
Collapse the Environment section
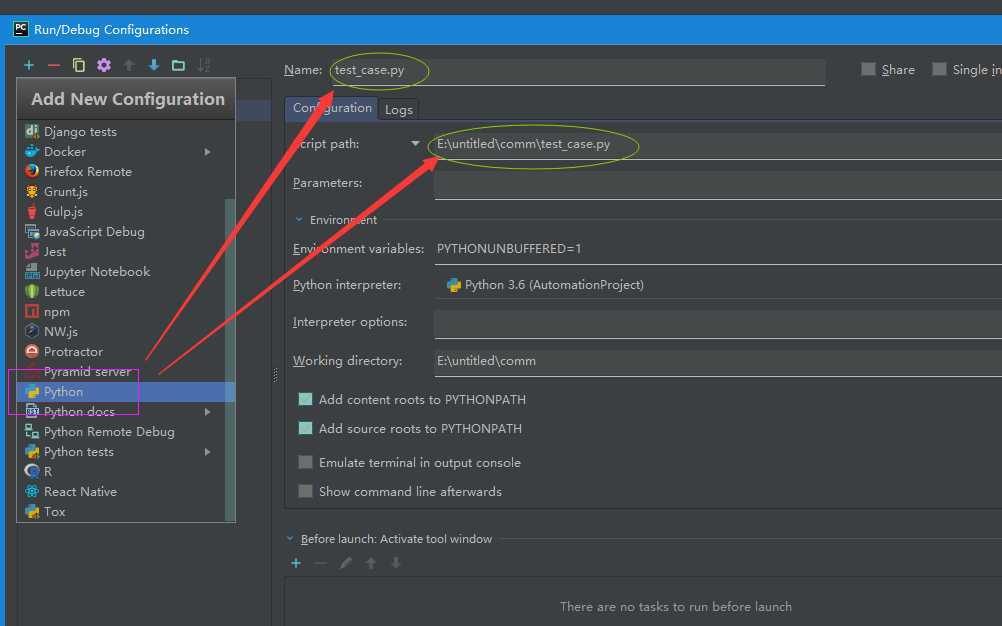click(298, 220)
